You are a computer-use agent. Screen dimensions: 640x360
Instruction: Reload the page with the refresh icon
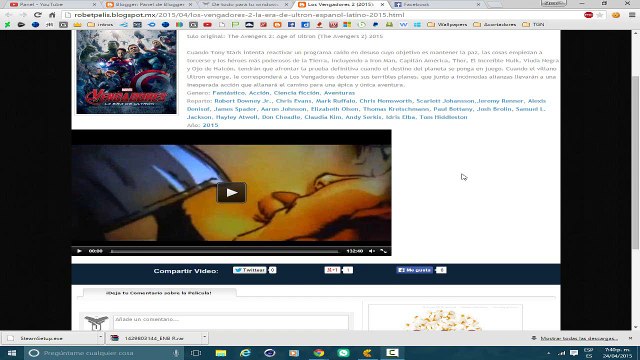[x=38, y=15]
